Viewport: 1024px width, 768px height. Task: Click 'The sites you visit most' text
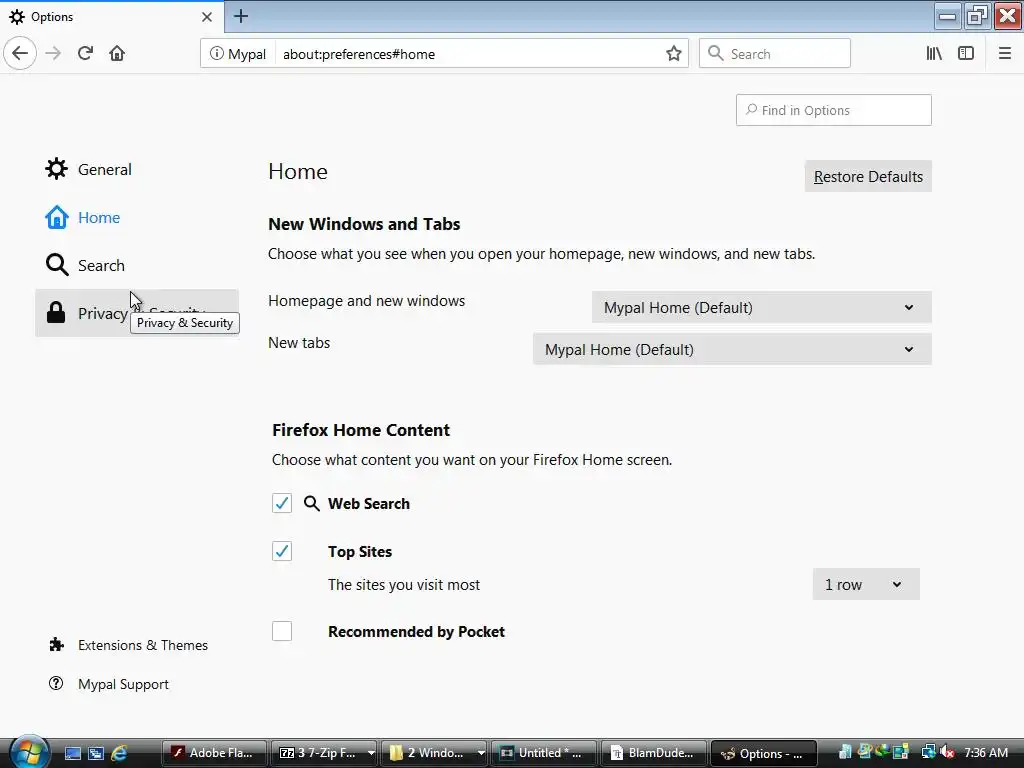coord(404,584)
